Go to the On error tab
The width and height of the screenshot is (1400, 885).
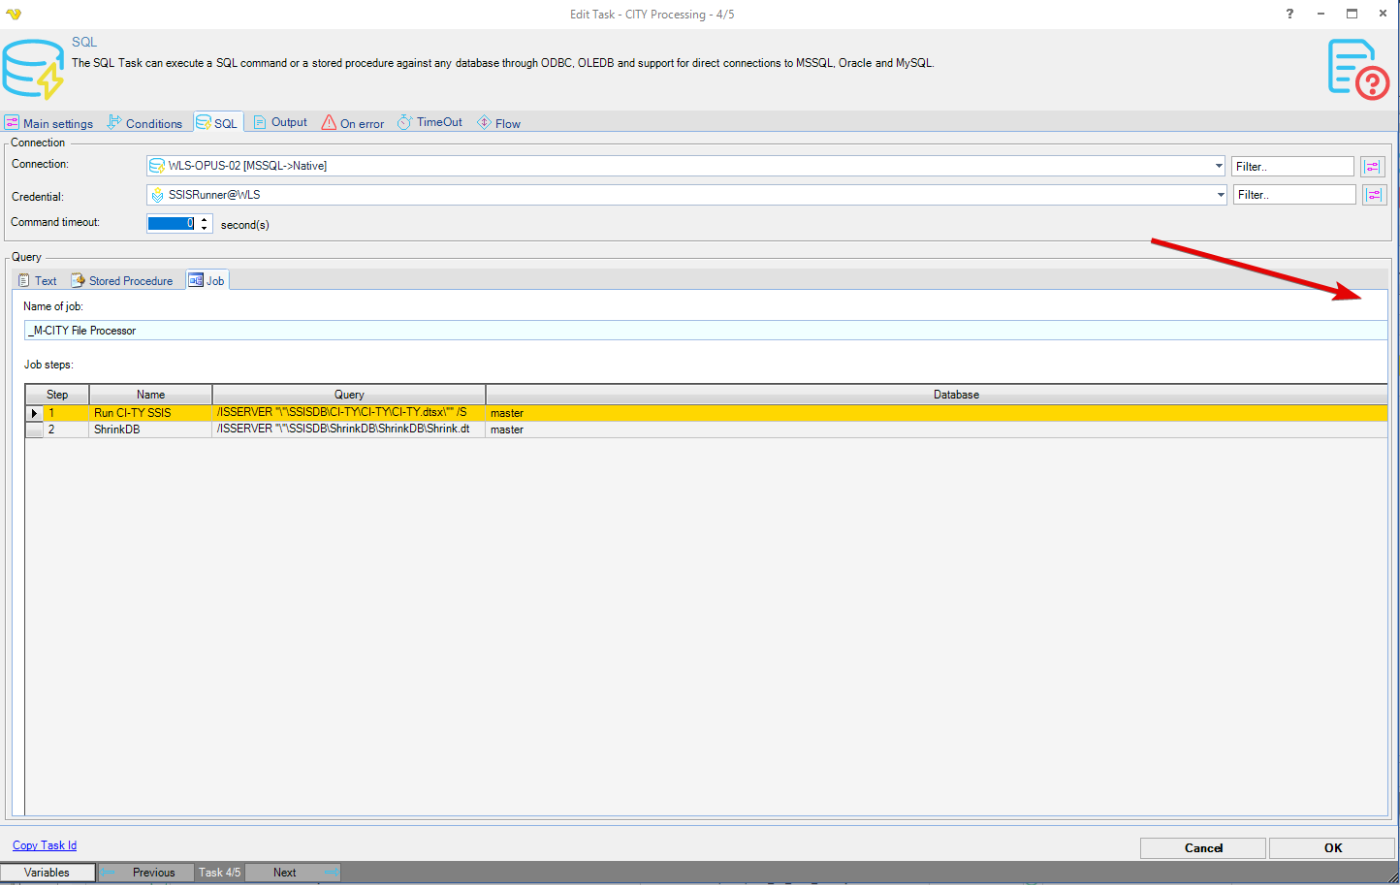[x=353, y=123]
